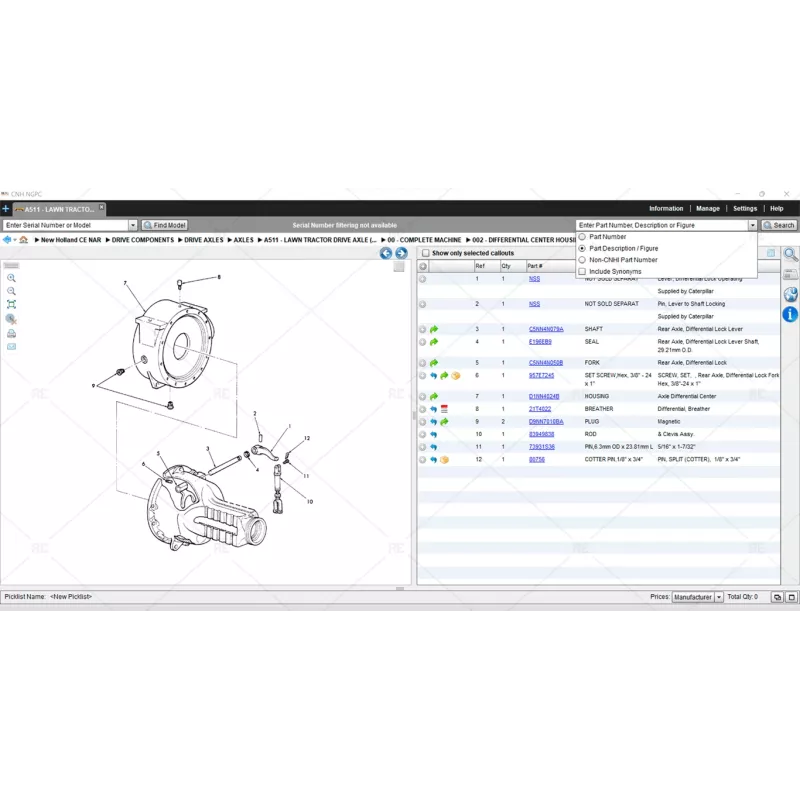Click the Find Model button
This screenshot has height=800, width=800.
pos(164,225)
